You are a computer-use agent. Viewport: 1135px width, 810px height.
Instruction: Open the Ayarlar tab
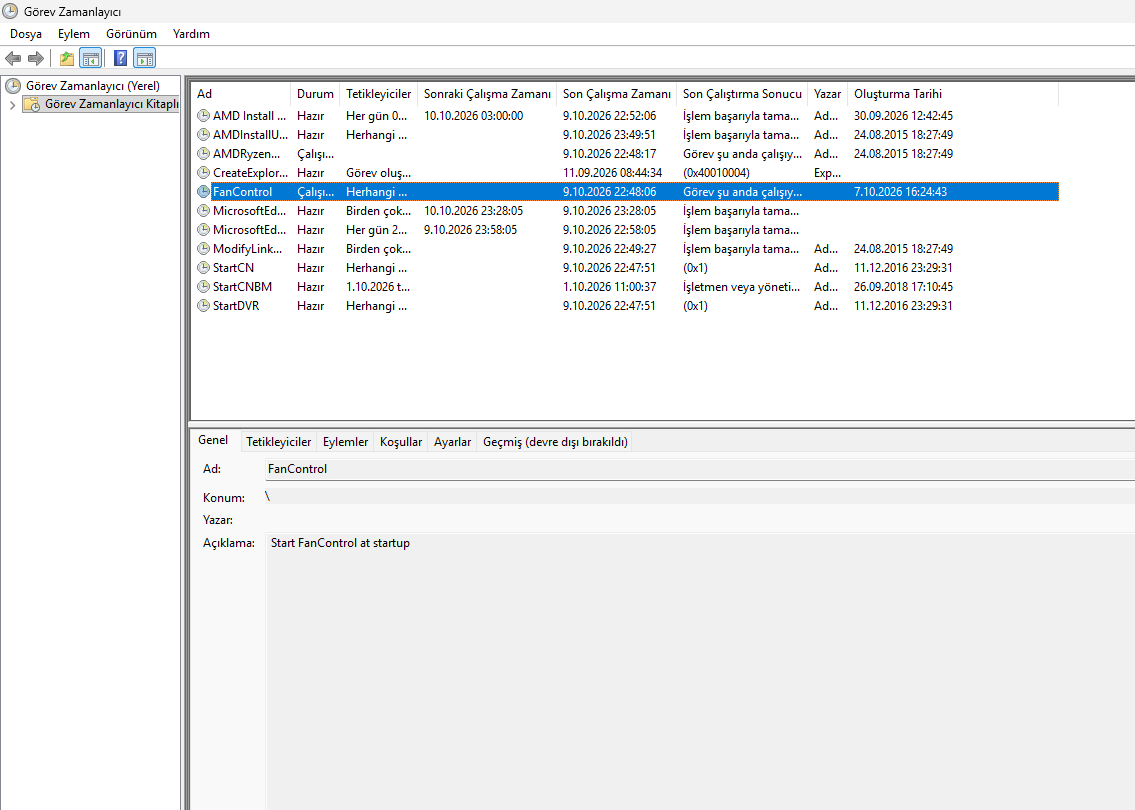pyautogui.click(x=452, y=442)
